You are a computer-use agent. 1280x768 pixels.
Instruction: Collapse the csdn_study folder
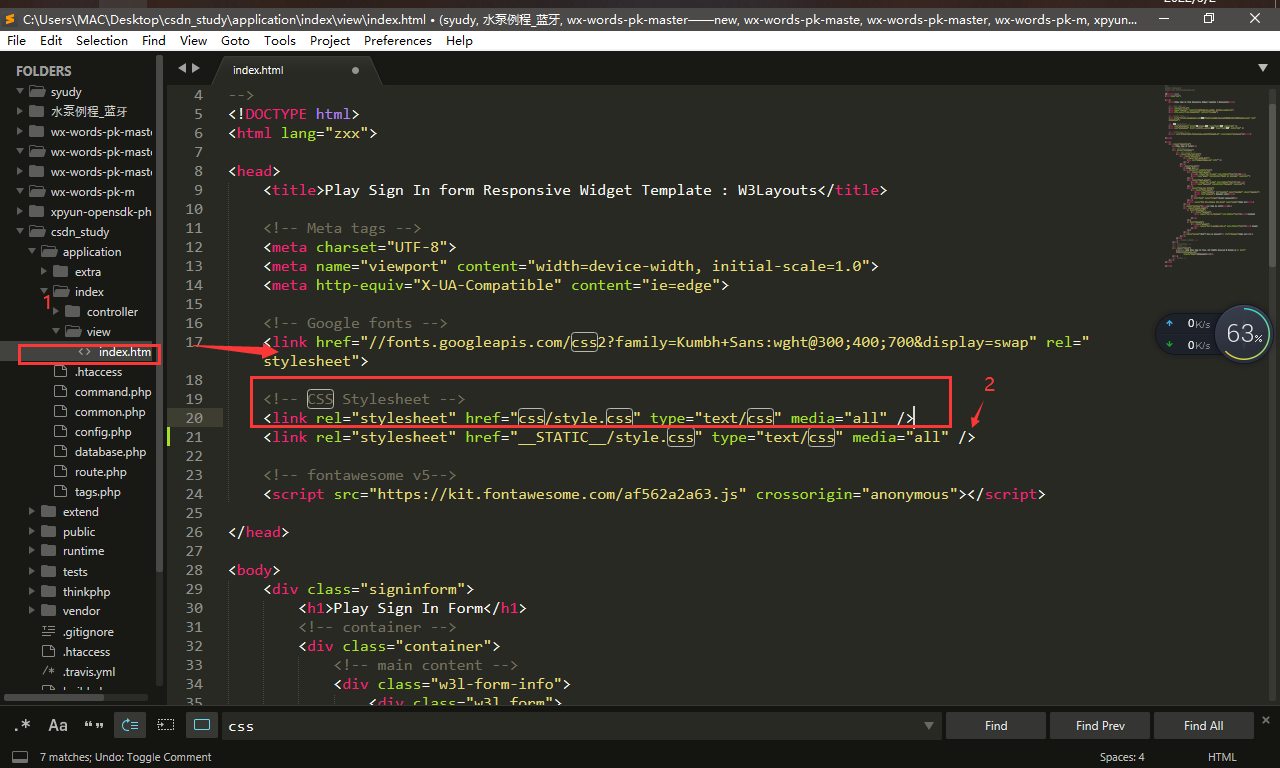(19, 232)
